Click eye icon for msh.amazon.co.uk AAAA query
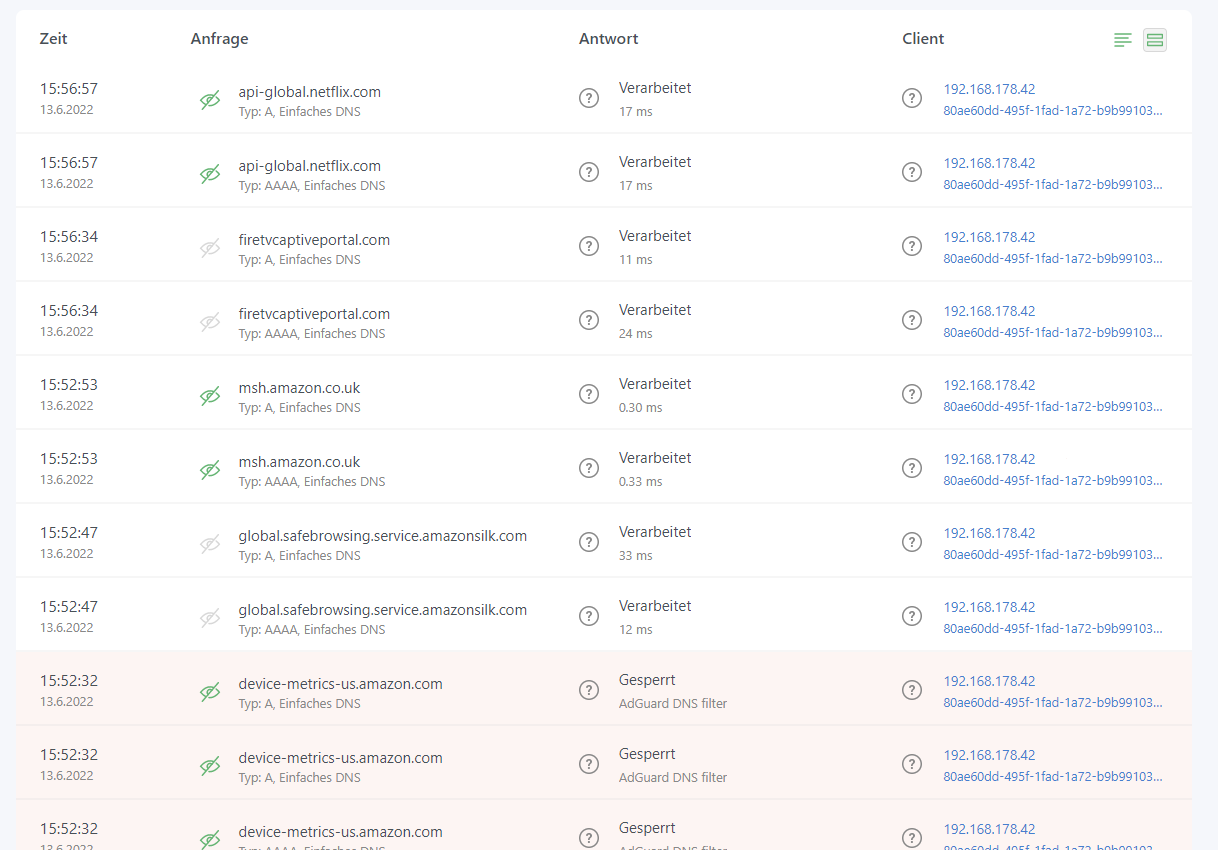 tap(210, 470)
